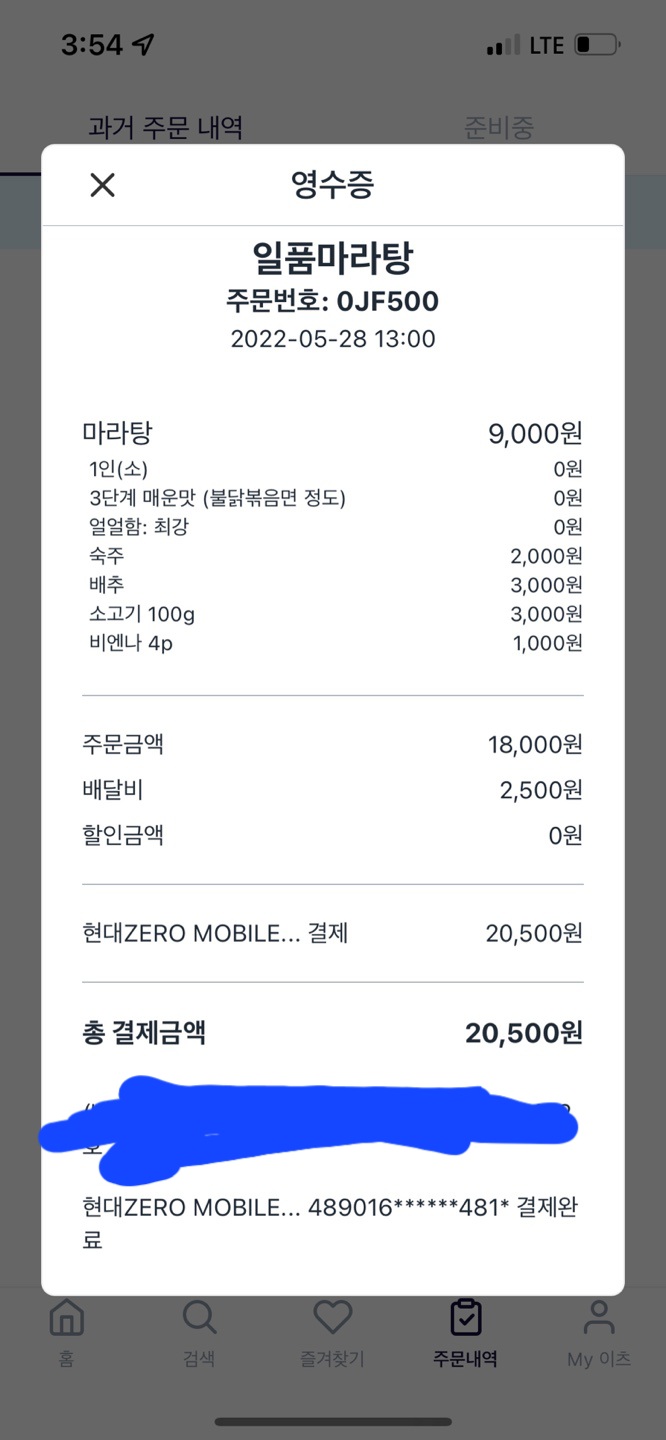Tap the battery icon in status bar
This screenshot has width=666, height=1440.
pyautogui.click(x=597, y=45)
